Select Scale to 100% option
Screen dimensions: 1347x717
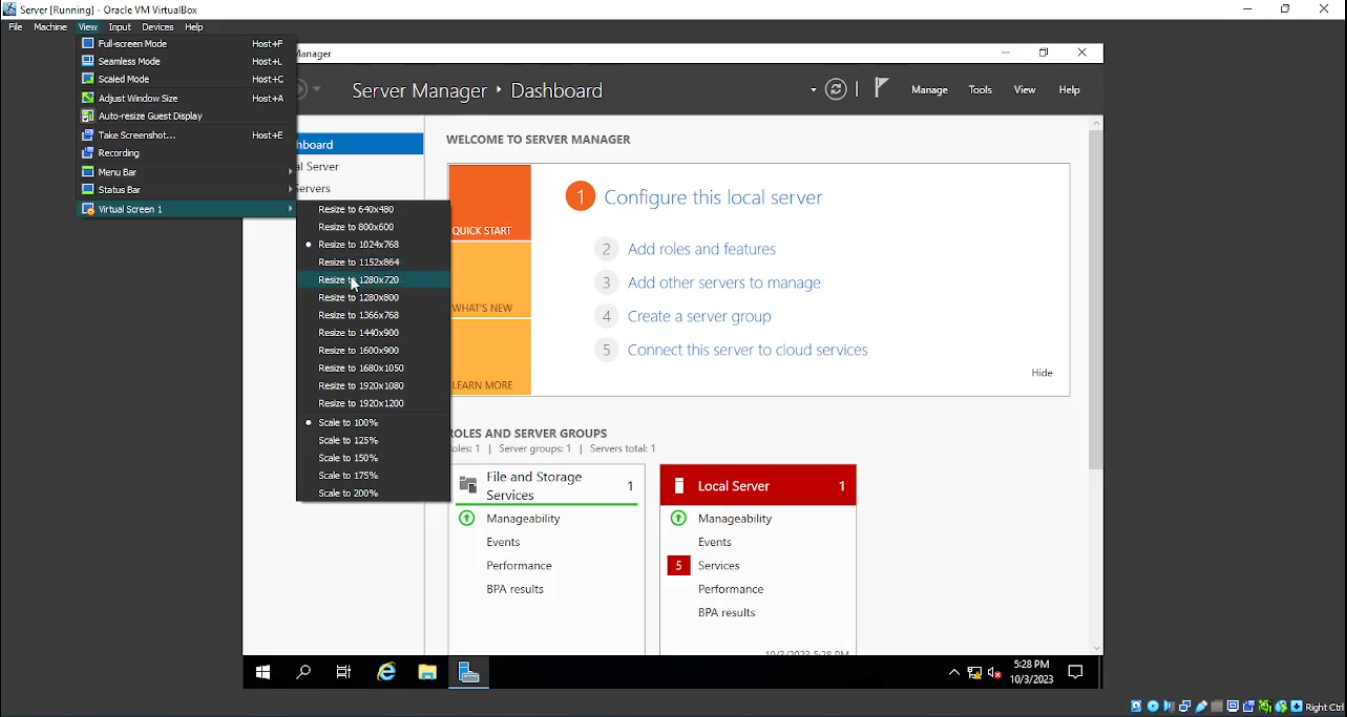pyautogui.click(x=348, y=423)
